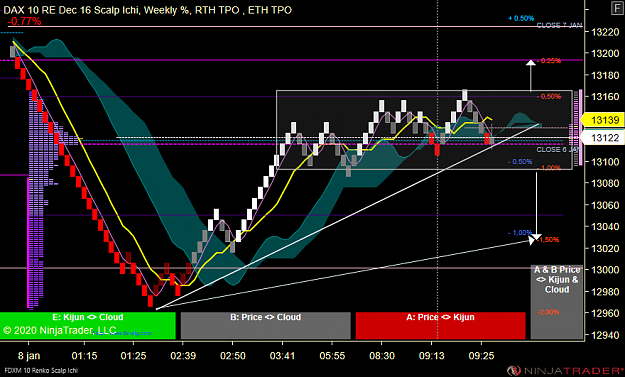Click the 13020 price axis label
This screenshot has width=625, height=377.
tap(605, 249)
